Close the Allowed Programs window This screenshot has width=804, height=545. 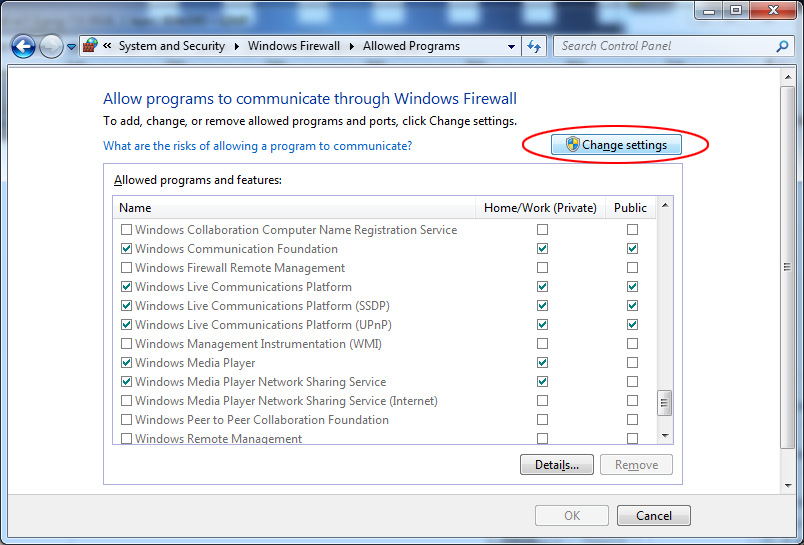click(x=774, y=10)
